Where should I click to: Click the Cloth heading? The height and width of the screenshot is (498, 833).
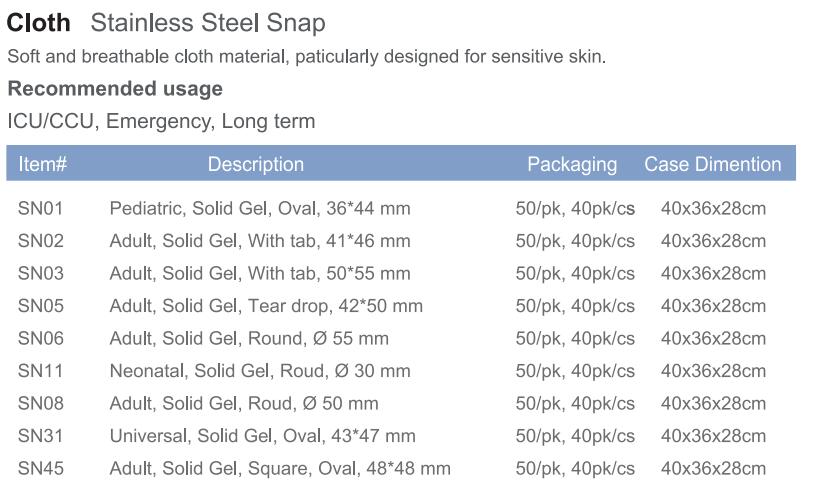pos(38,23)
